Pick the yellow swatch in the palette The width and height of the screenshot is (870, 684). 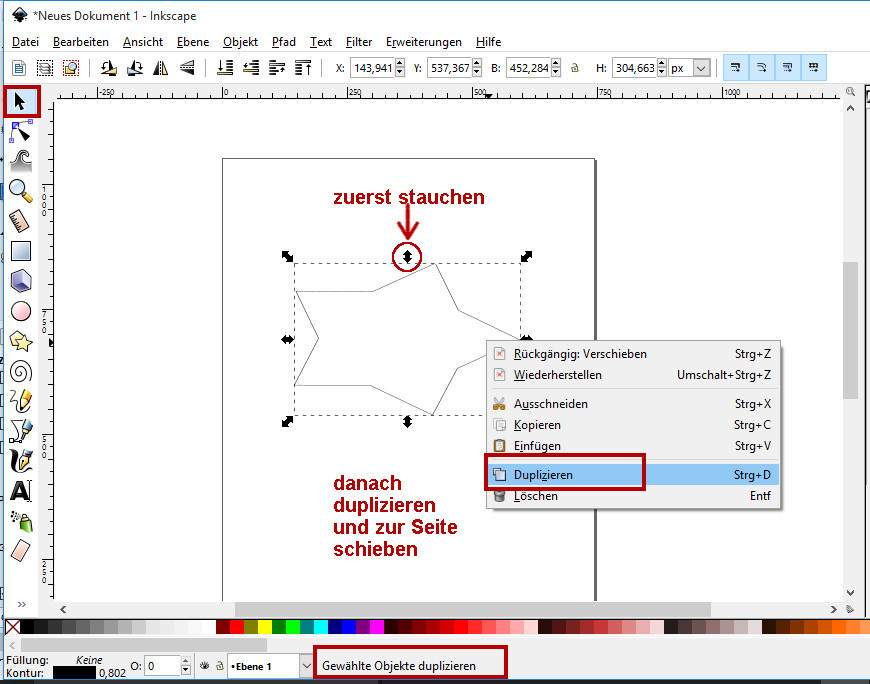[x=265, y=627]
